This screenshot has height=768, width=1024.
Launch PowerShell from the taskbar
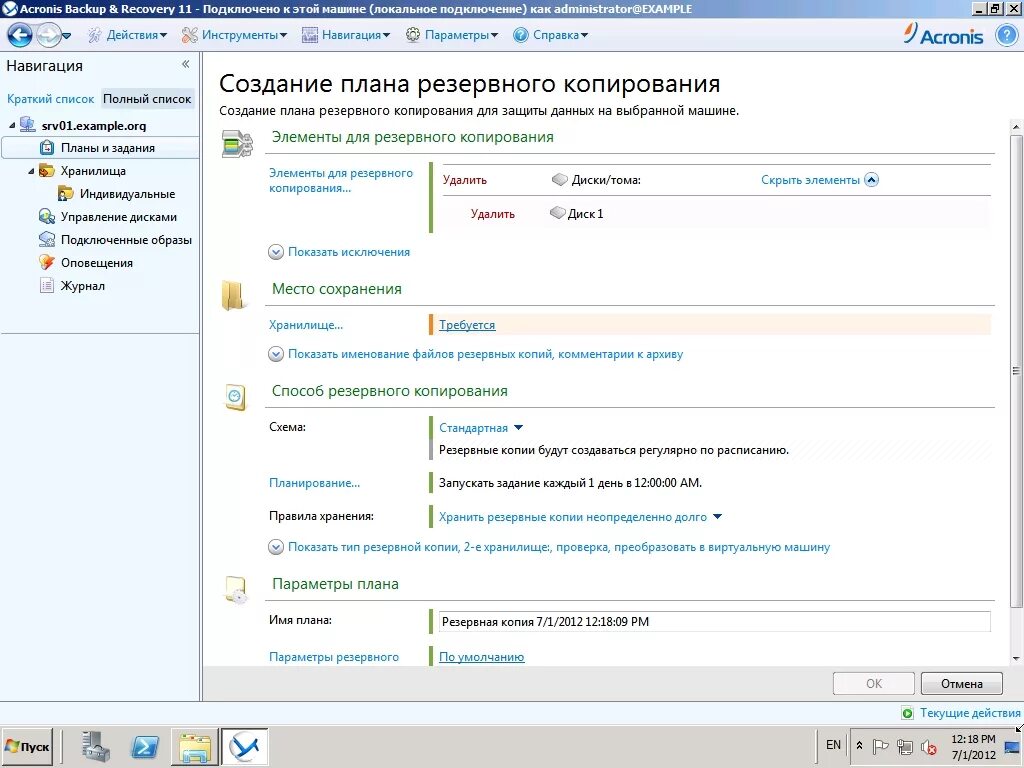(x=144, y=746)
